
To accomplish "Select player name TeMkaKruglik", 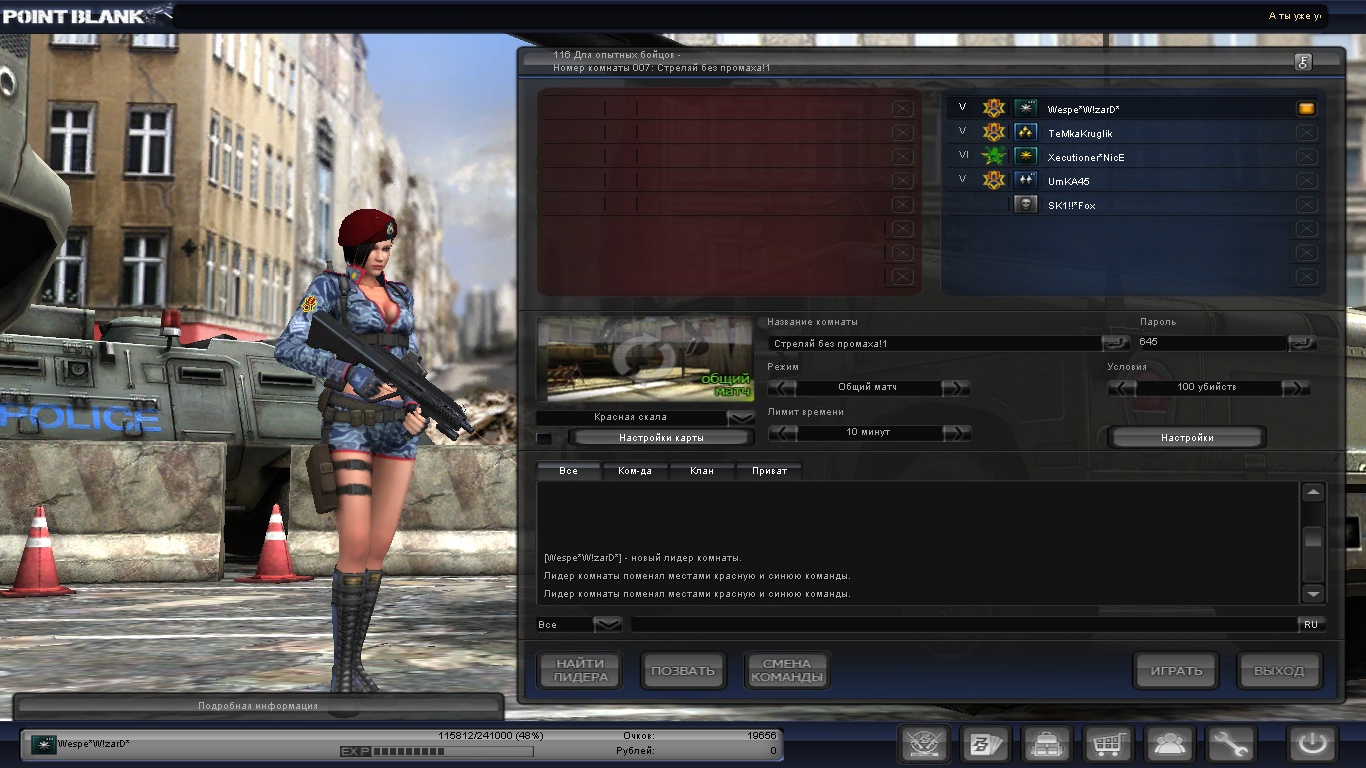I will tap(1080, 133).
